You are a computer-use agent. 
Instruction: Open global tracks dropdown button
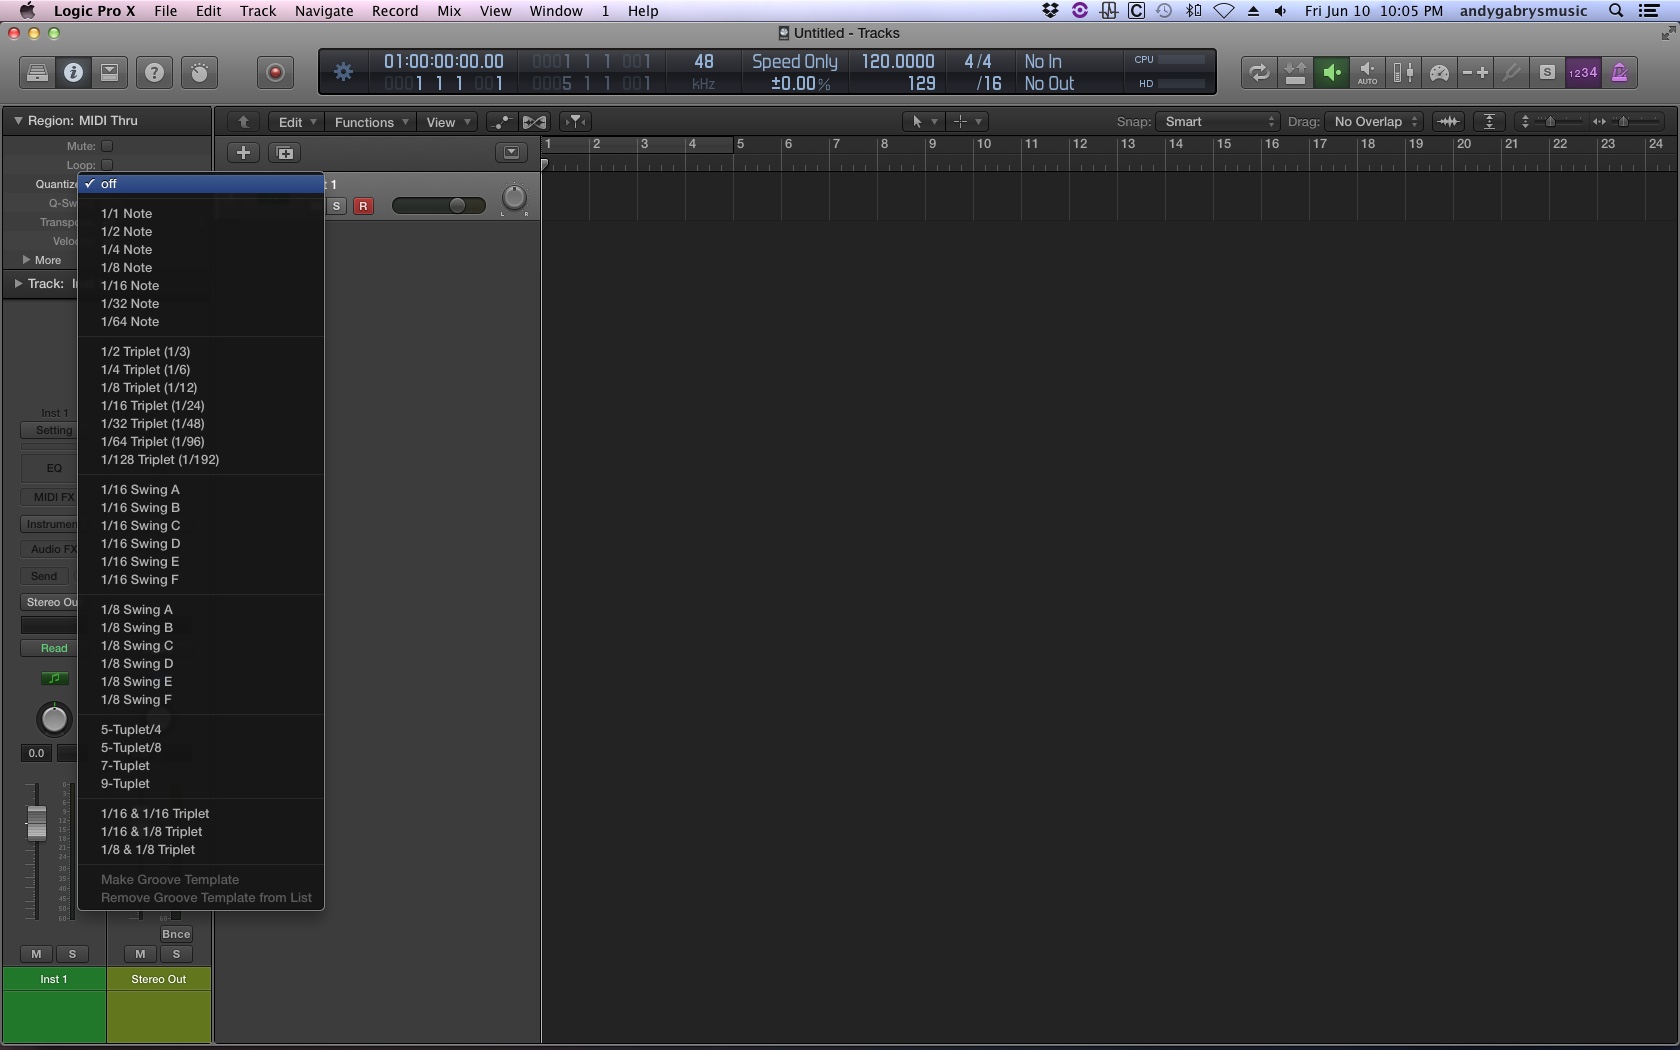coord(511,153)
